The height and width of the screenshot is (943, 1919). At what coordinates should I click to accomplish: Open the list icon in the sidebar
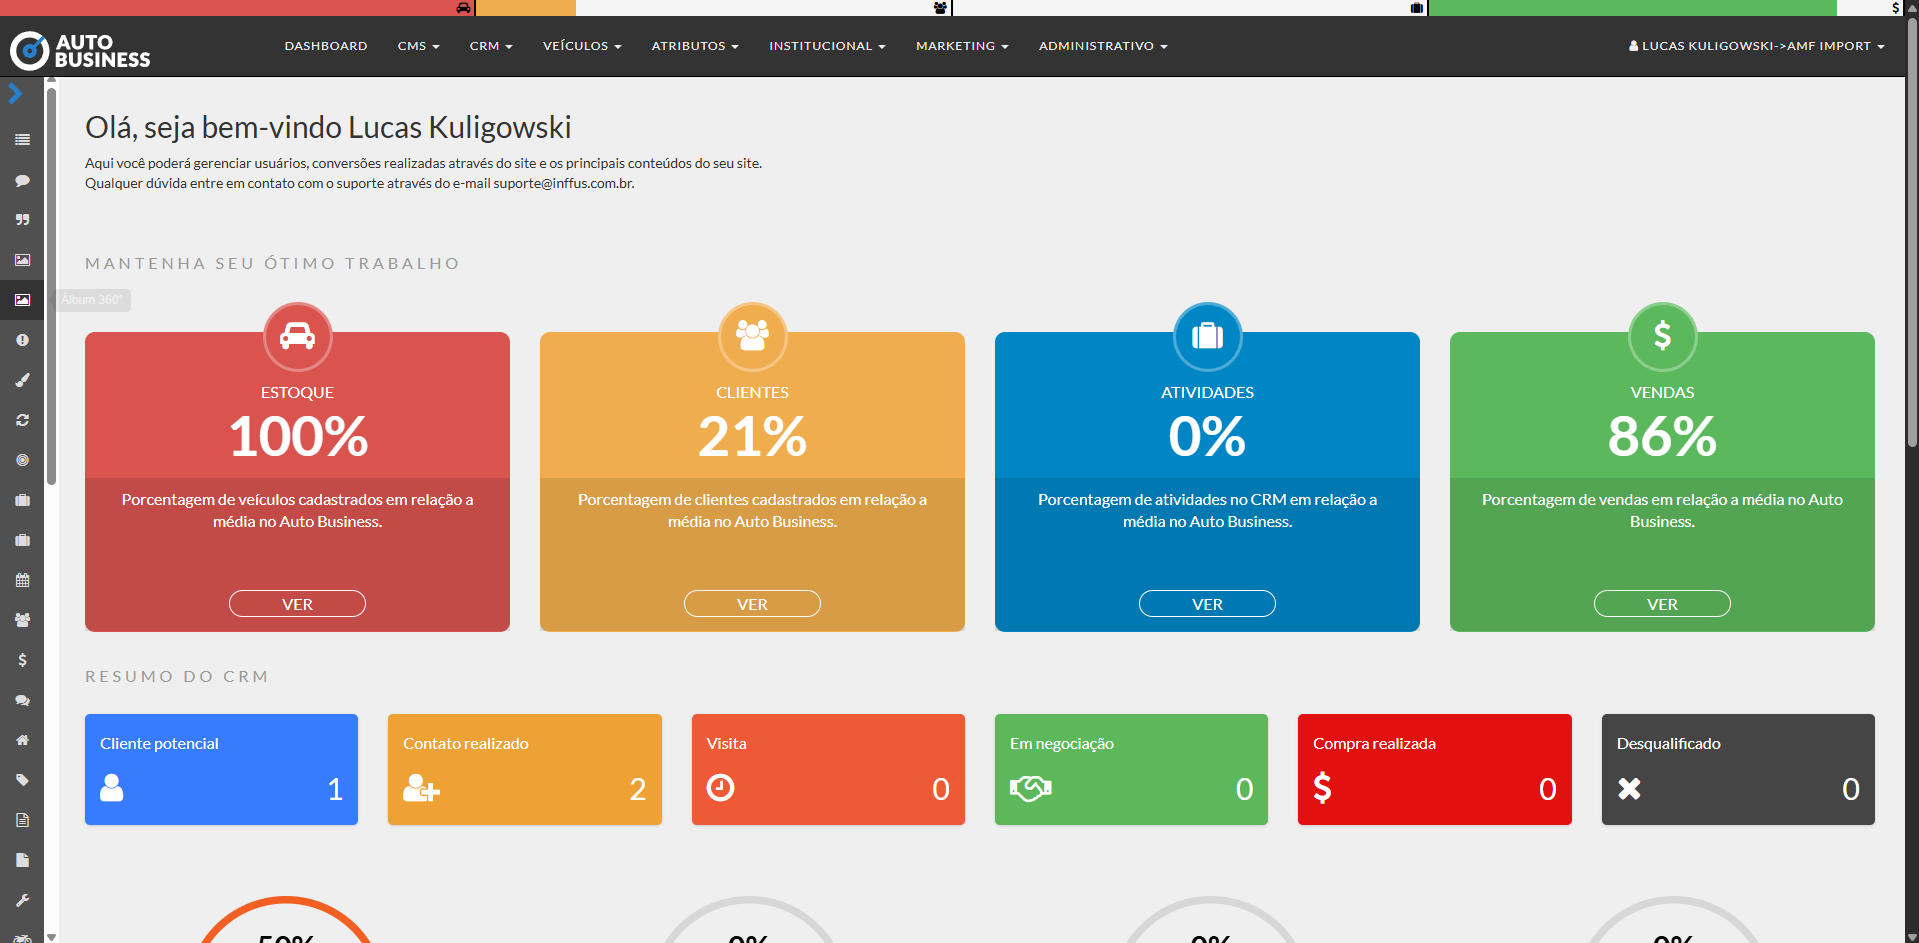click(x=22, y=140)
